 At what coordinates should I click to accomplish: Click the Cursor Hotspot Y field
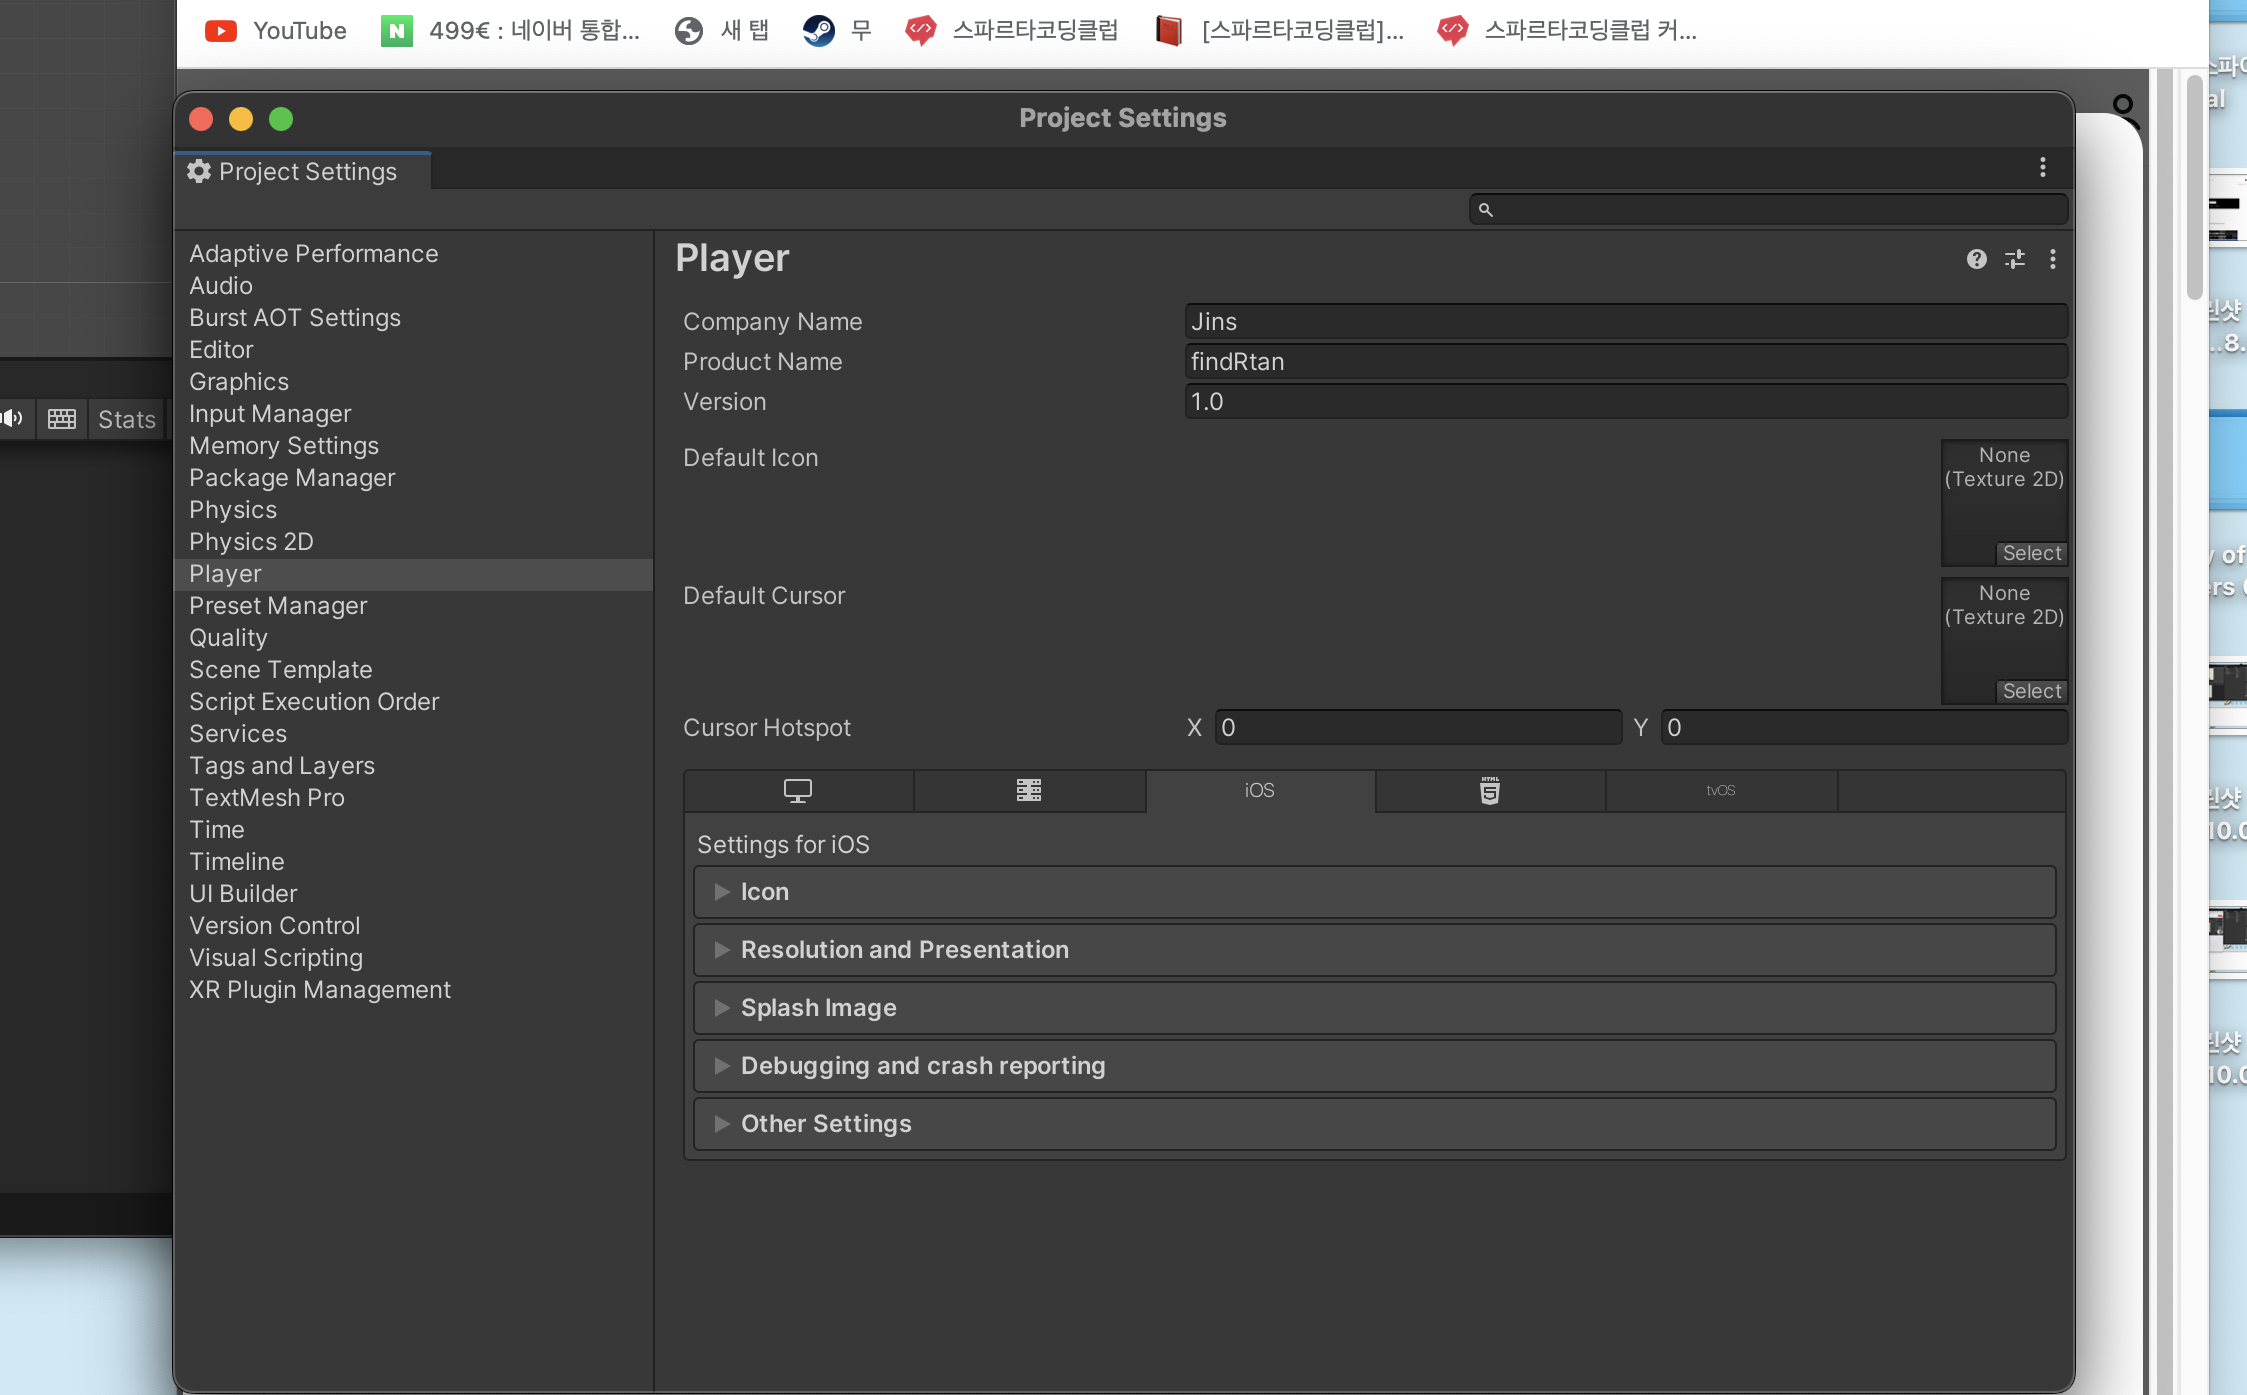pos(1864,727)
